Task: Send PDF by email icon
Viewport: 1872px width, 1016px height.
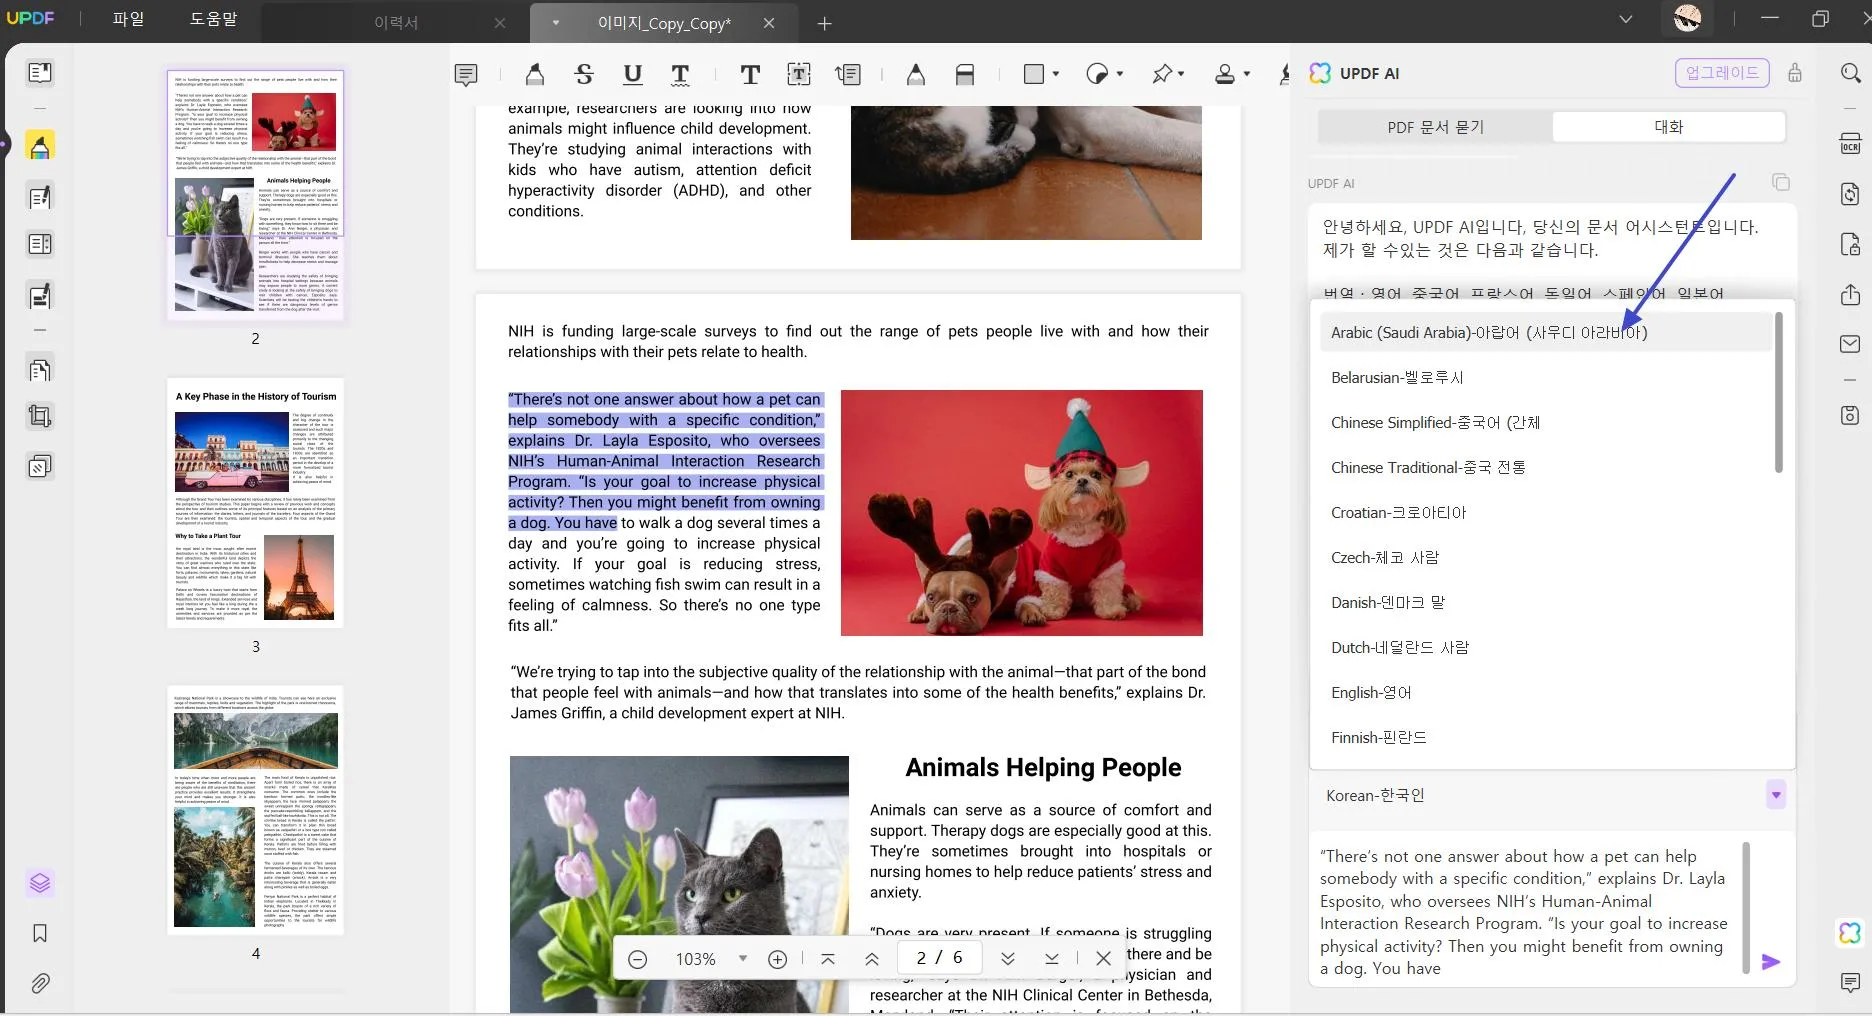Action: coord(1850,344)
